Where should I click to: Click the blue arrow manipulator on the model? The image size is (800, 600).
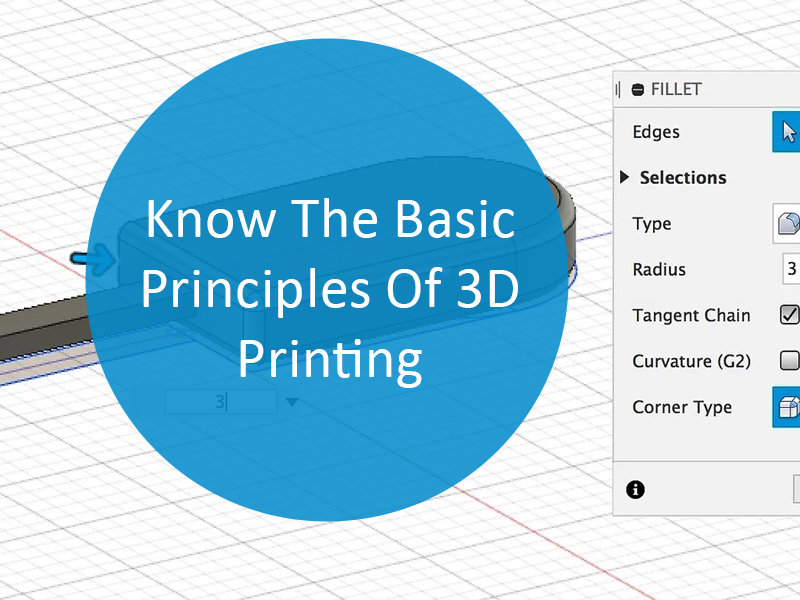tap(86, 258)
